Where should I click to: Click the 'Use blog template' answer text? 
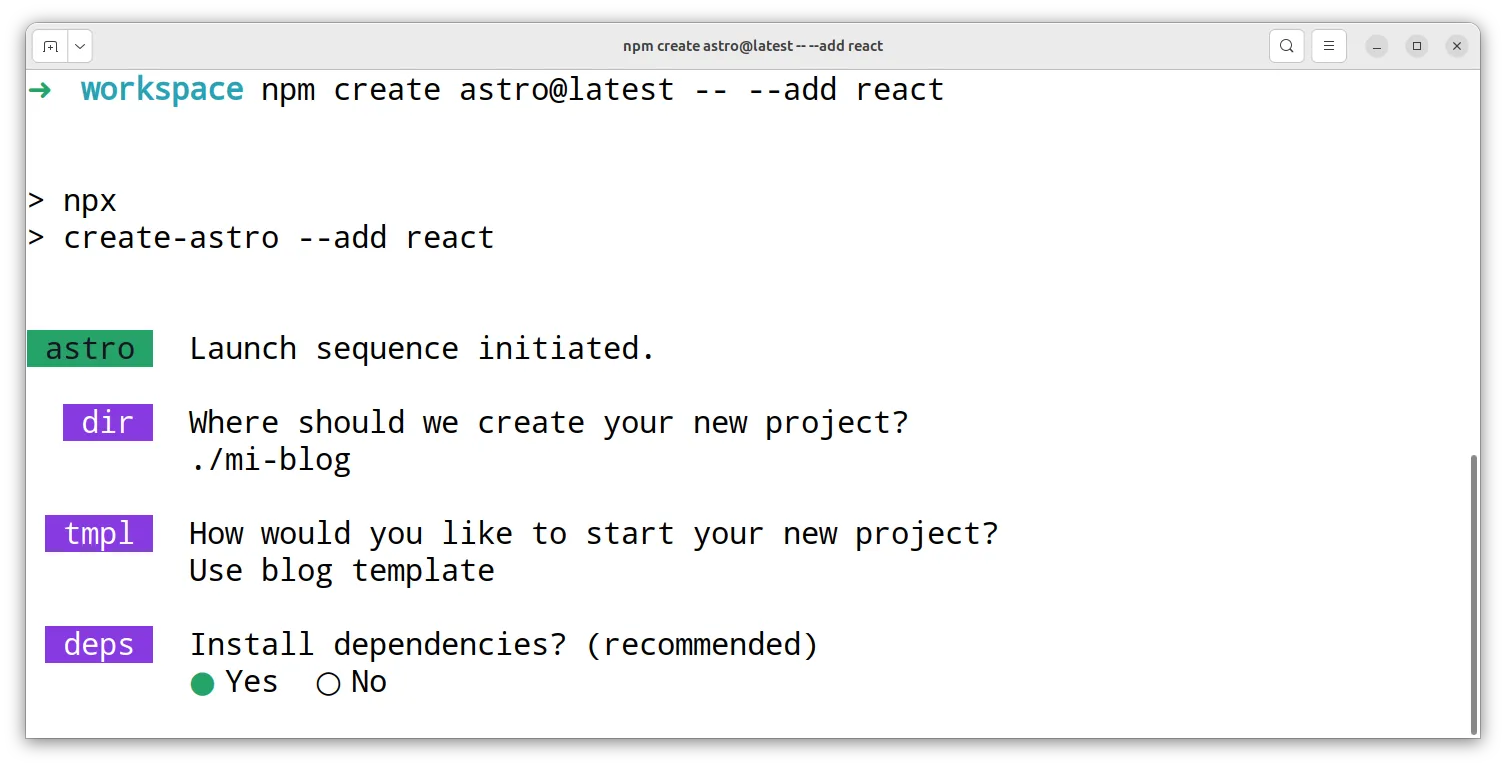[x=341, y=571]
